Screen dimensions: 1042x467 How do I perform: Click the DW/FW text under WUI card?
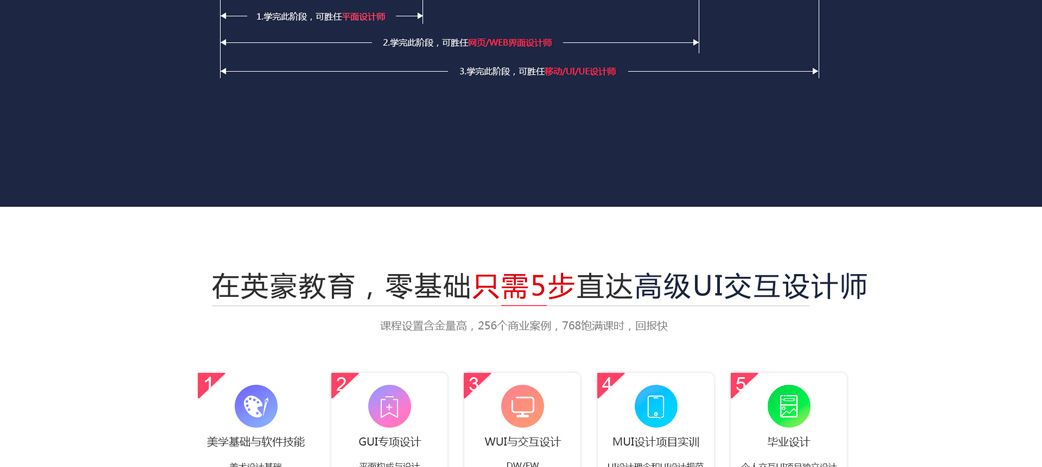point(522,464)
